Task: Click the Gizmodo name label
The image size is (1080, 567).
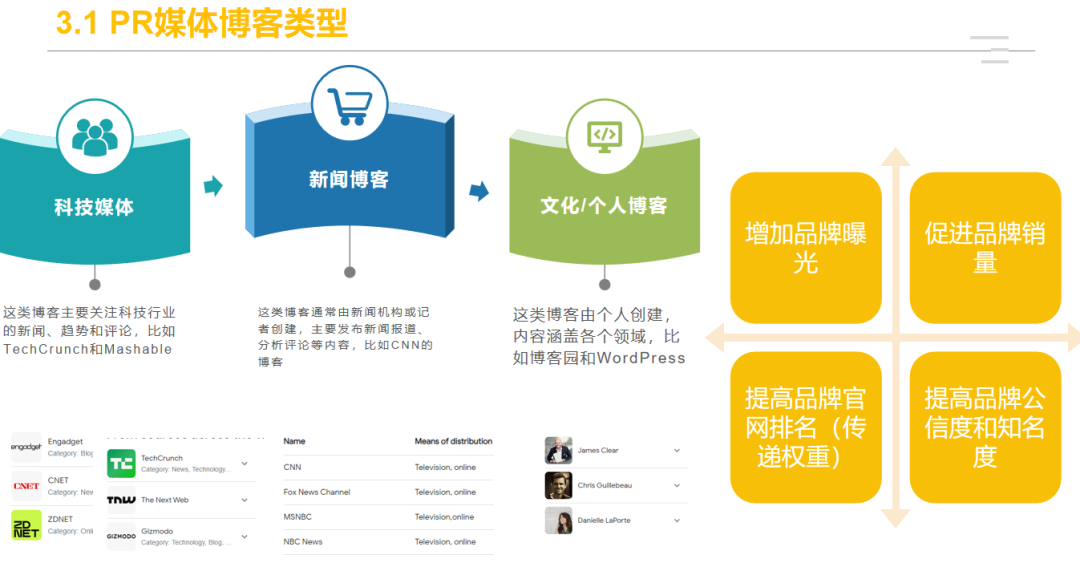Action: (x=157, y=531)
